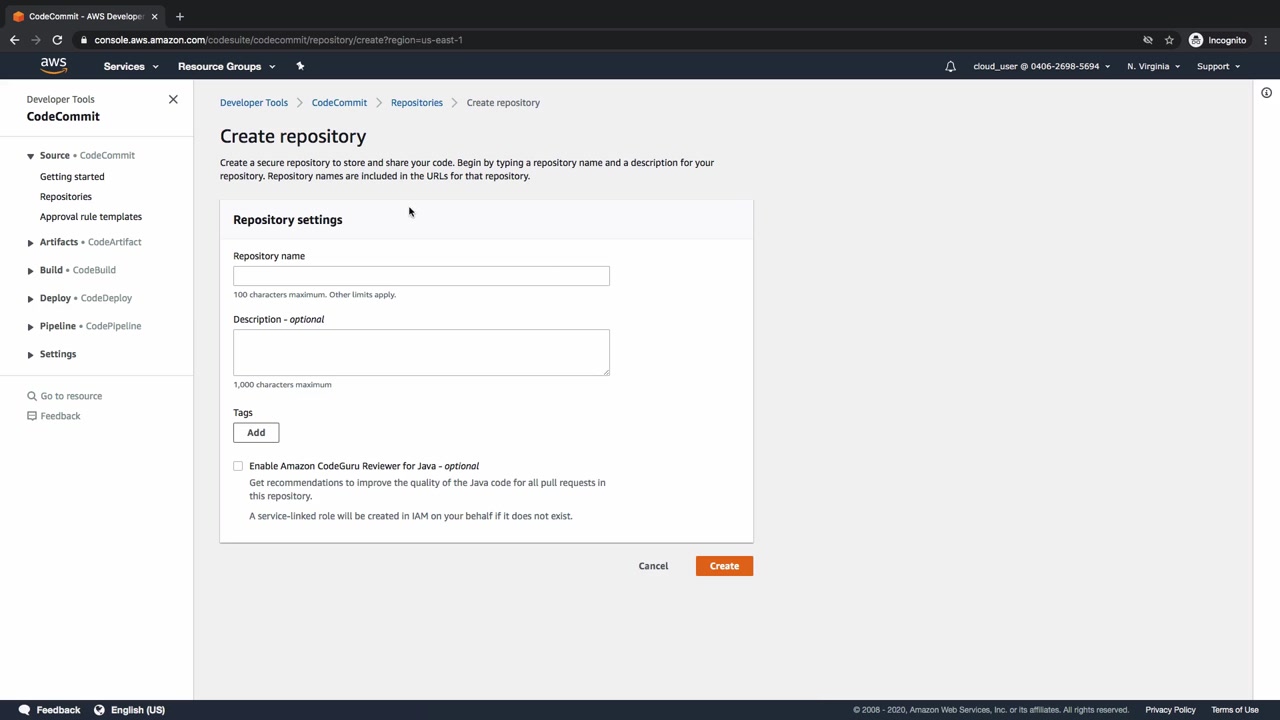Open the Privacy Policy footer link
This screenshot has height=720, width=1280.
coord(1170,710)
